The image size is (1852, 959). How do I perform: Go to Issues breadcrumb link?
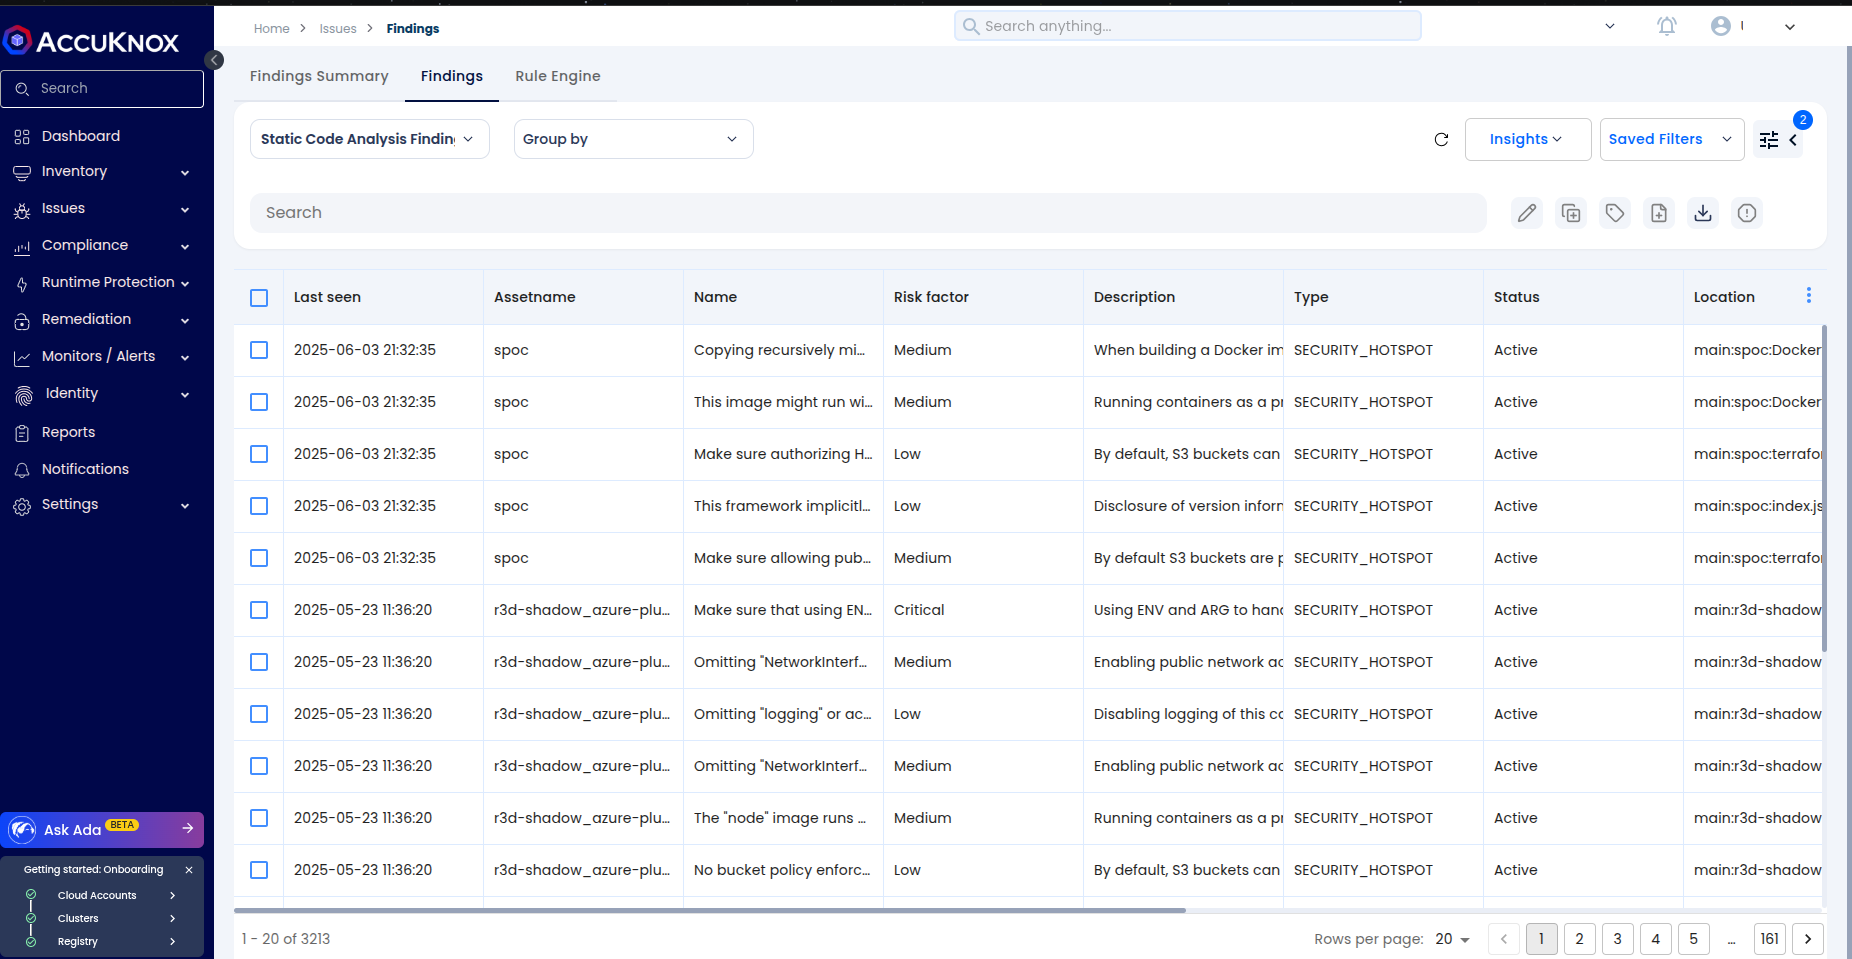[338, 29]
